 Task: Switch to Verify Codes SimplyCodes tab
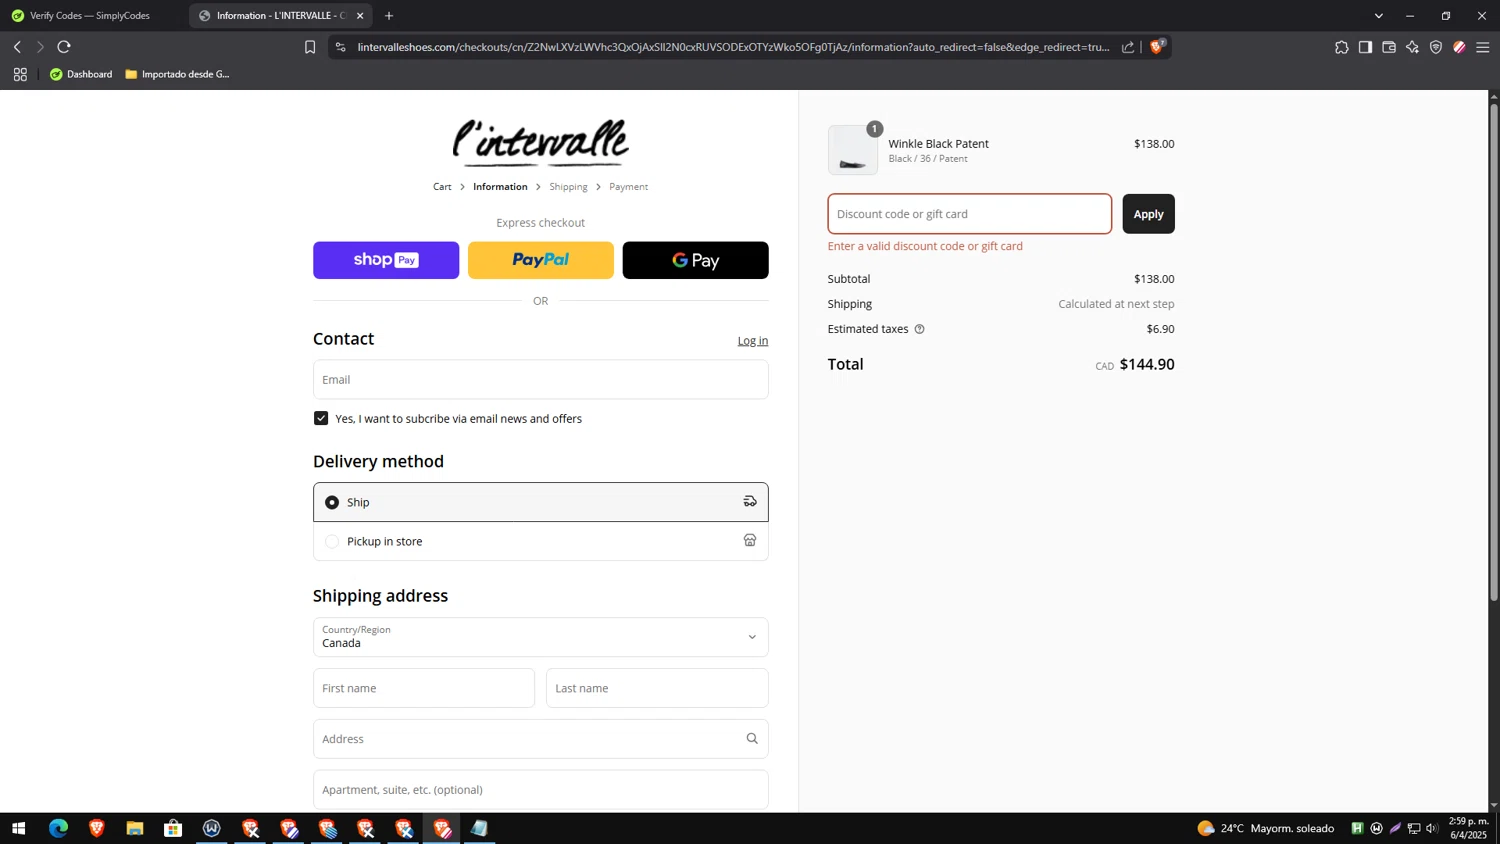tap(91, 16)
